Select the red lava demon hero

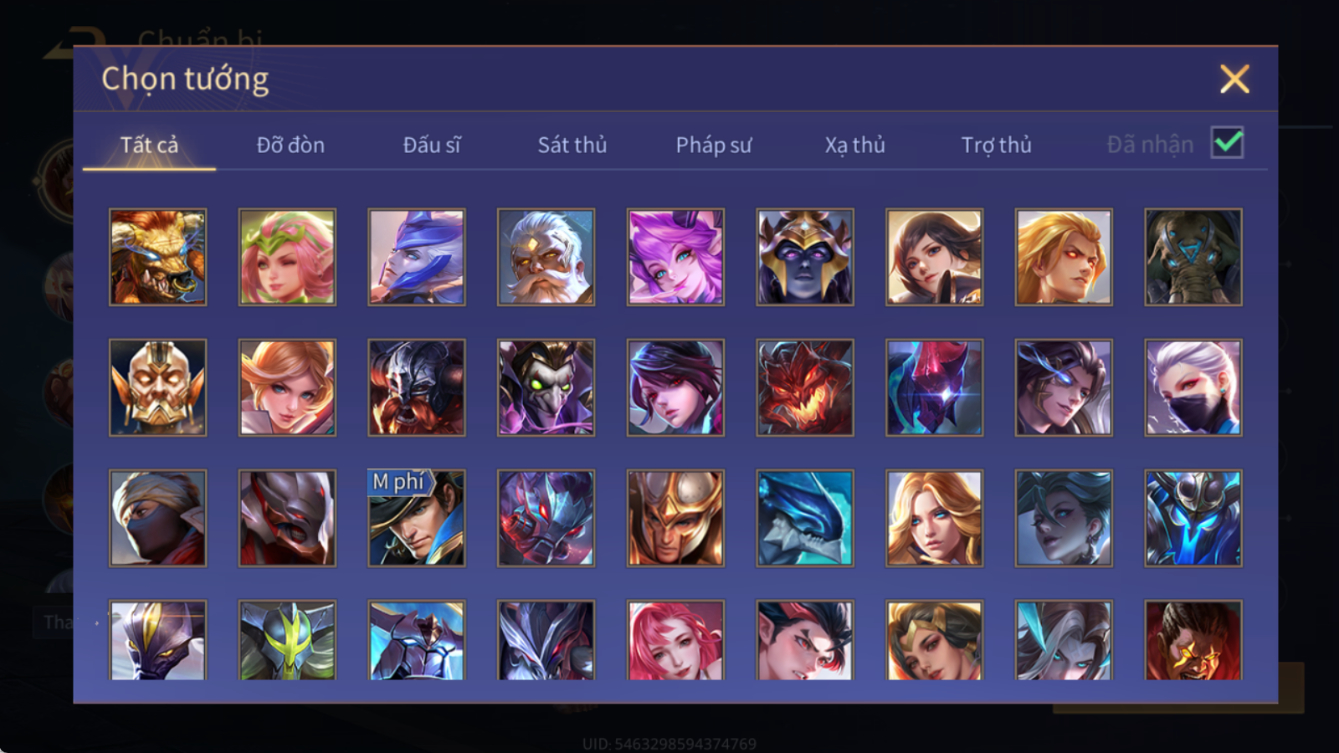pyautogui.click(x=805, y=388)
